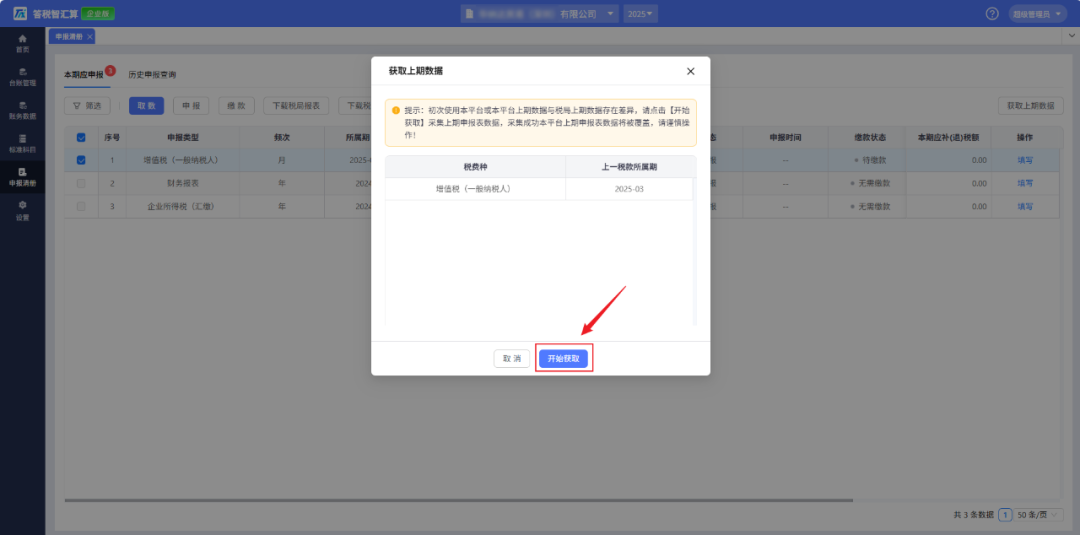Viewport: 1080px width, 535px height.
Task: Open 标准科目 in the sidebar
Action: pos(23,143)
